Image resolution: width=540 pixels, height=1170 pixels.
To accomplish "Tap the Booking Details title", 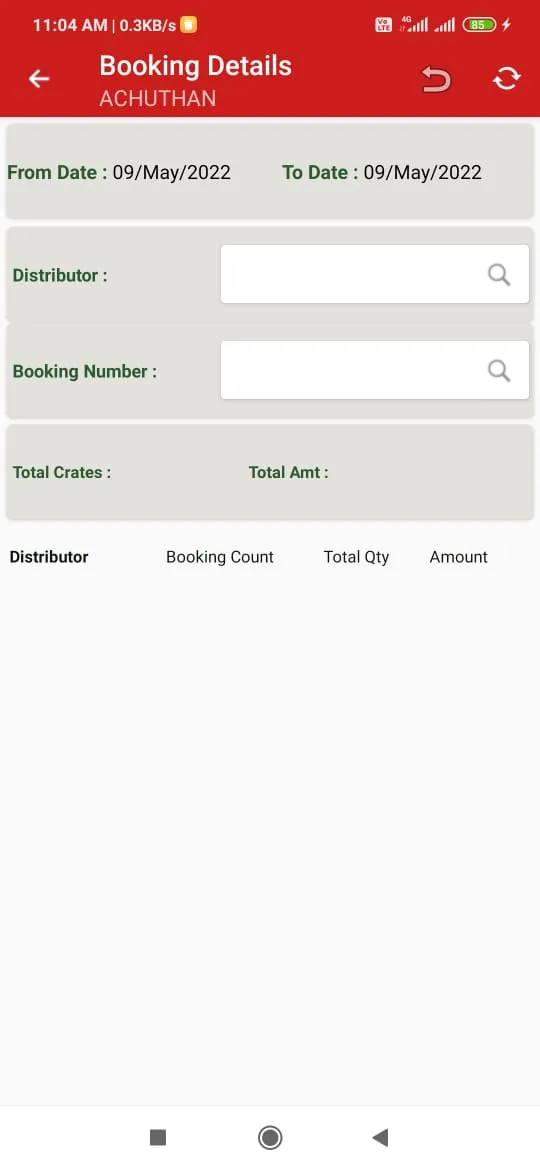I will pos(195,66).
